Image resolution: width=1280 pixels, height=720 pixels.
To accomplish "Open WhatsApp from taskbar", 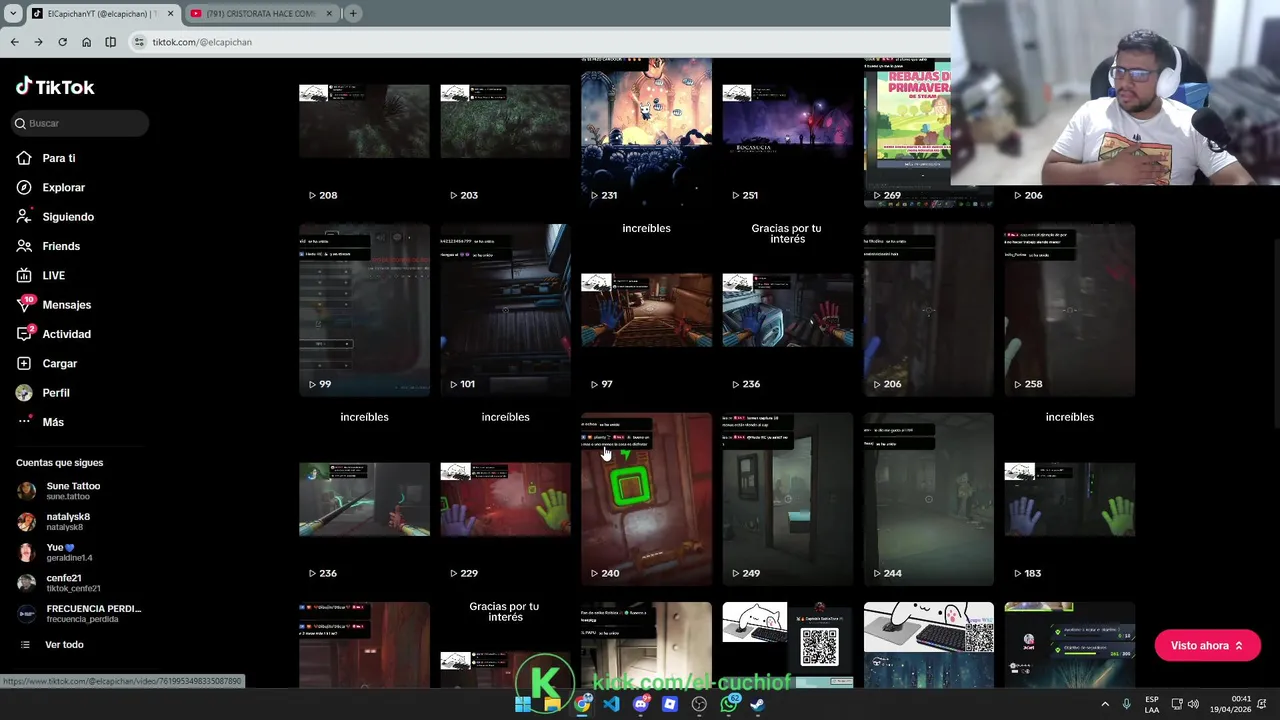I will (729, 704).
